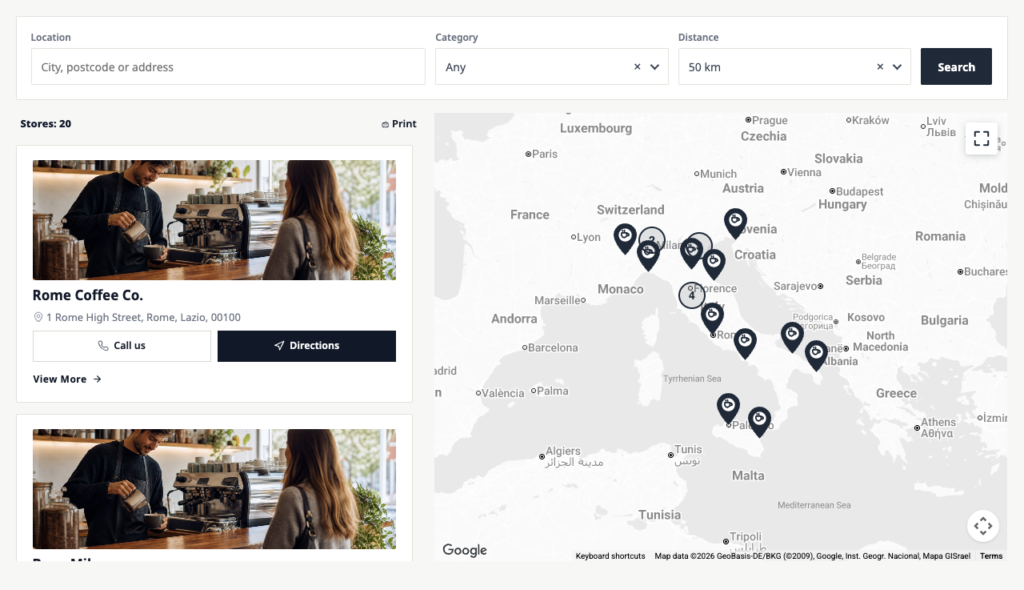
Task: Select the store pin west of Croatia label
Action: point(714,264)
